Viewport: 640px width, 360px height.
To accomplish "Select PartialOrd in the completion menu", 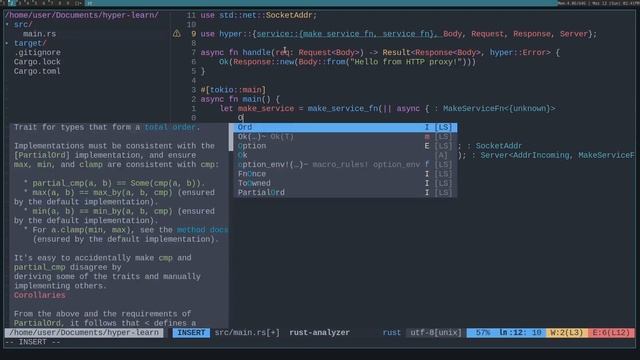I will coord(345,193).
